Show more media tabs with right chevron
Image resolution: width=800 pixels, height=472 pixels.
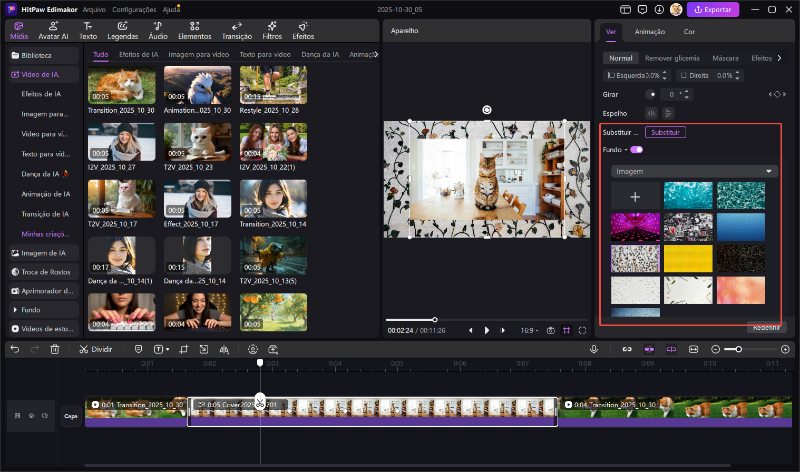click(x=376, y=54)
